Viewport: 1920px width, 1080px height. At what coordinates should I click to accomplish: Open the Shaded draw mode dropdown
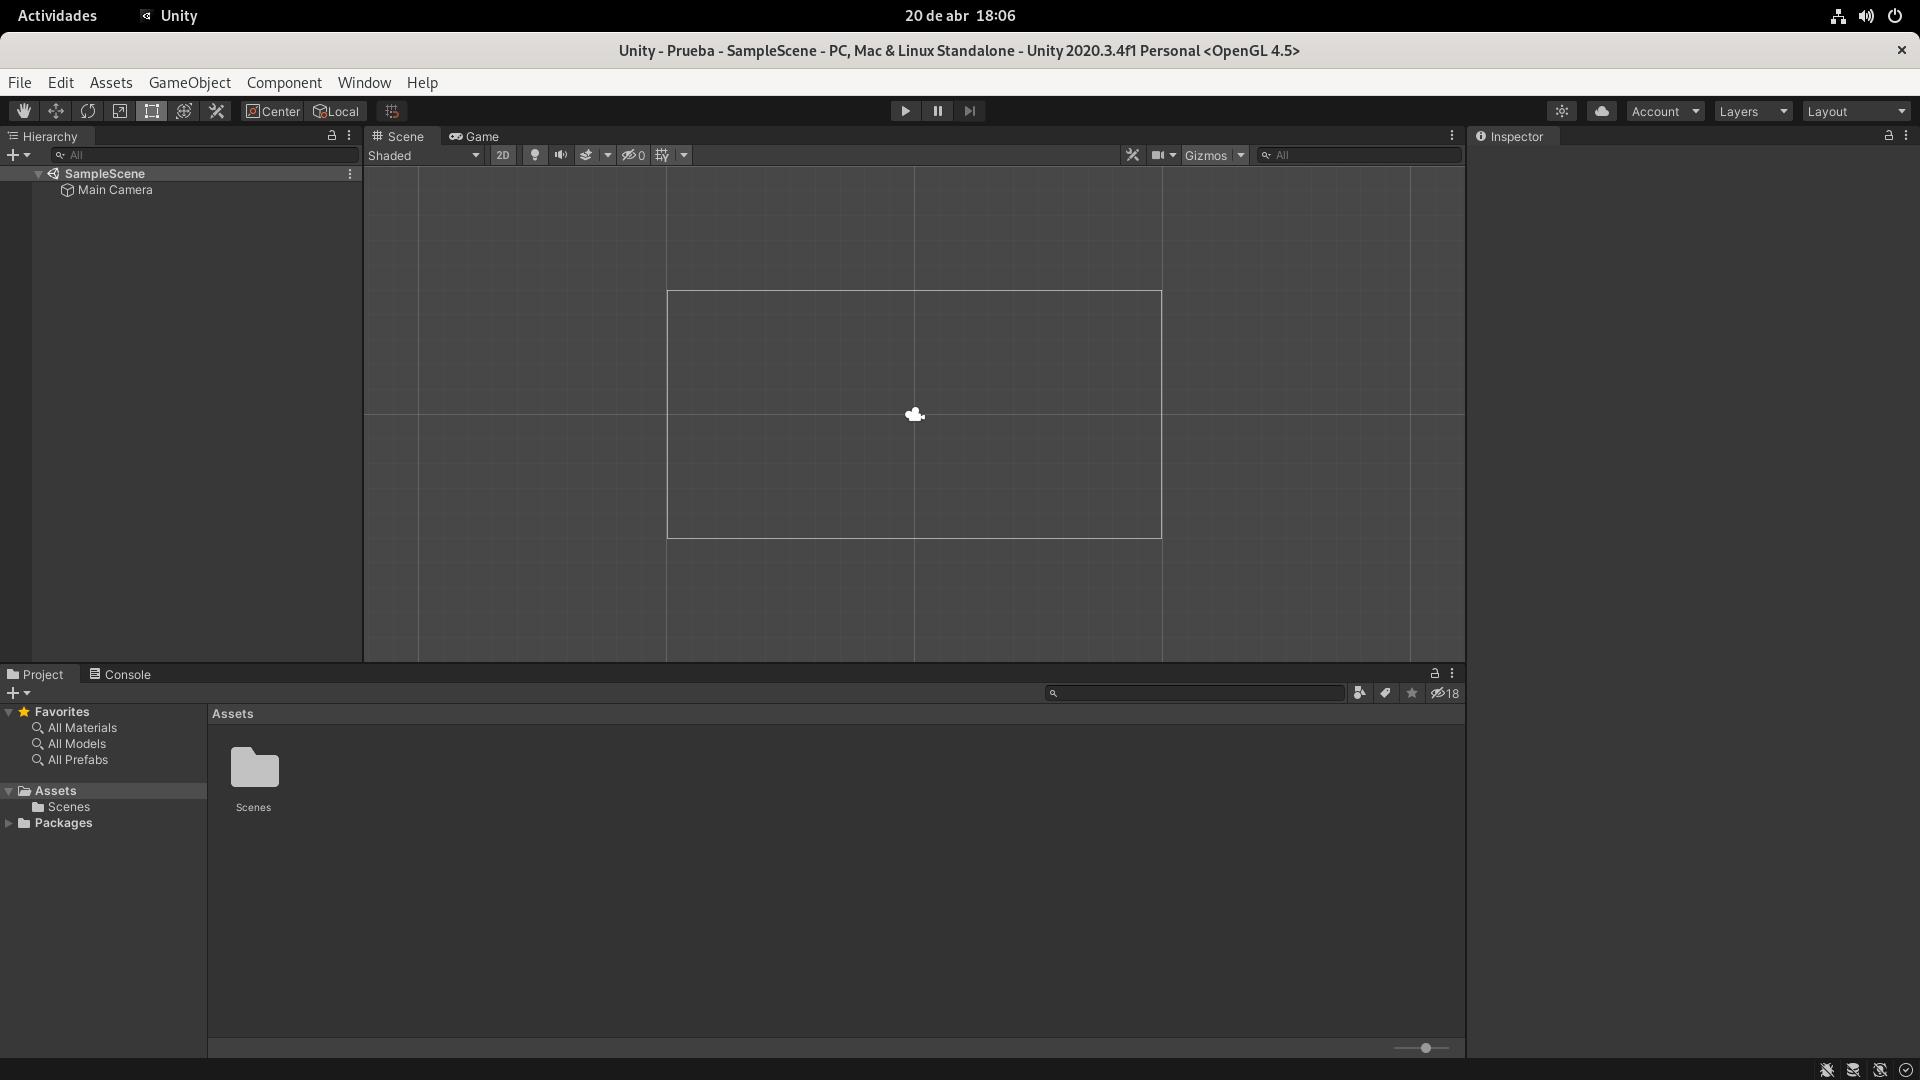tap(424, 155)
